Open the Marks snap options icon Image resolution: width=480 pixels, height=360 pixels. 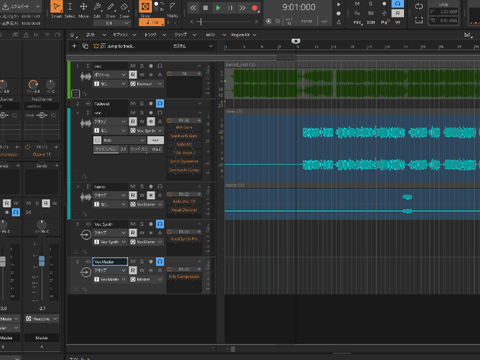click(x=172, y=7)
